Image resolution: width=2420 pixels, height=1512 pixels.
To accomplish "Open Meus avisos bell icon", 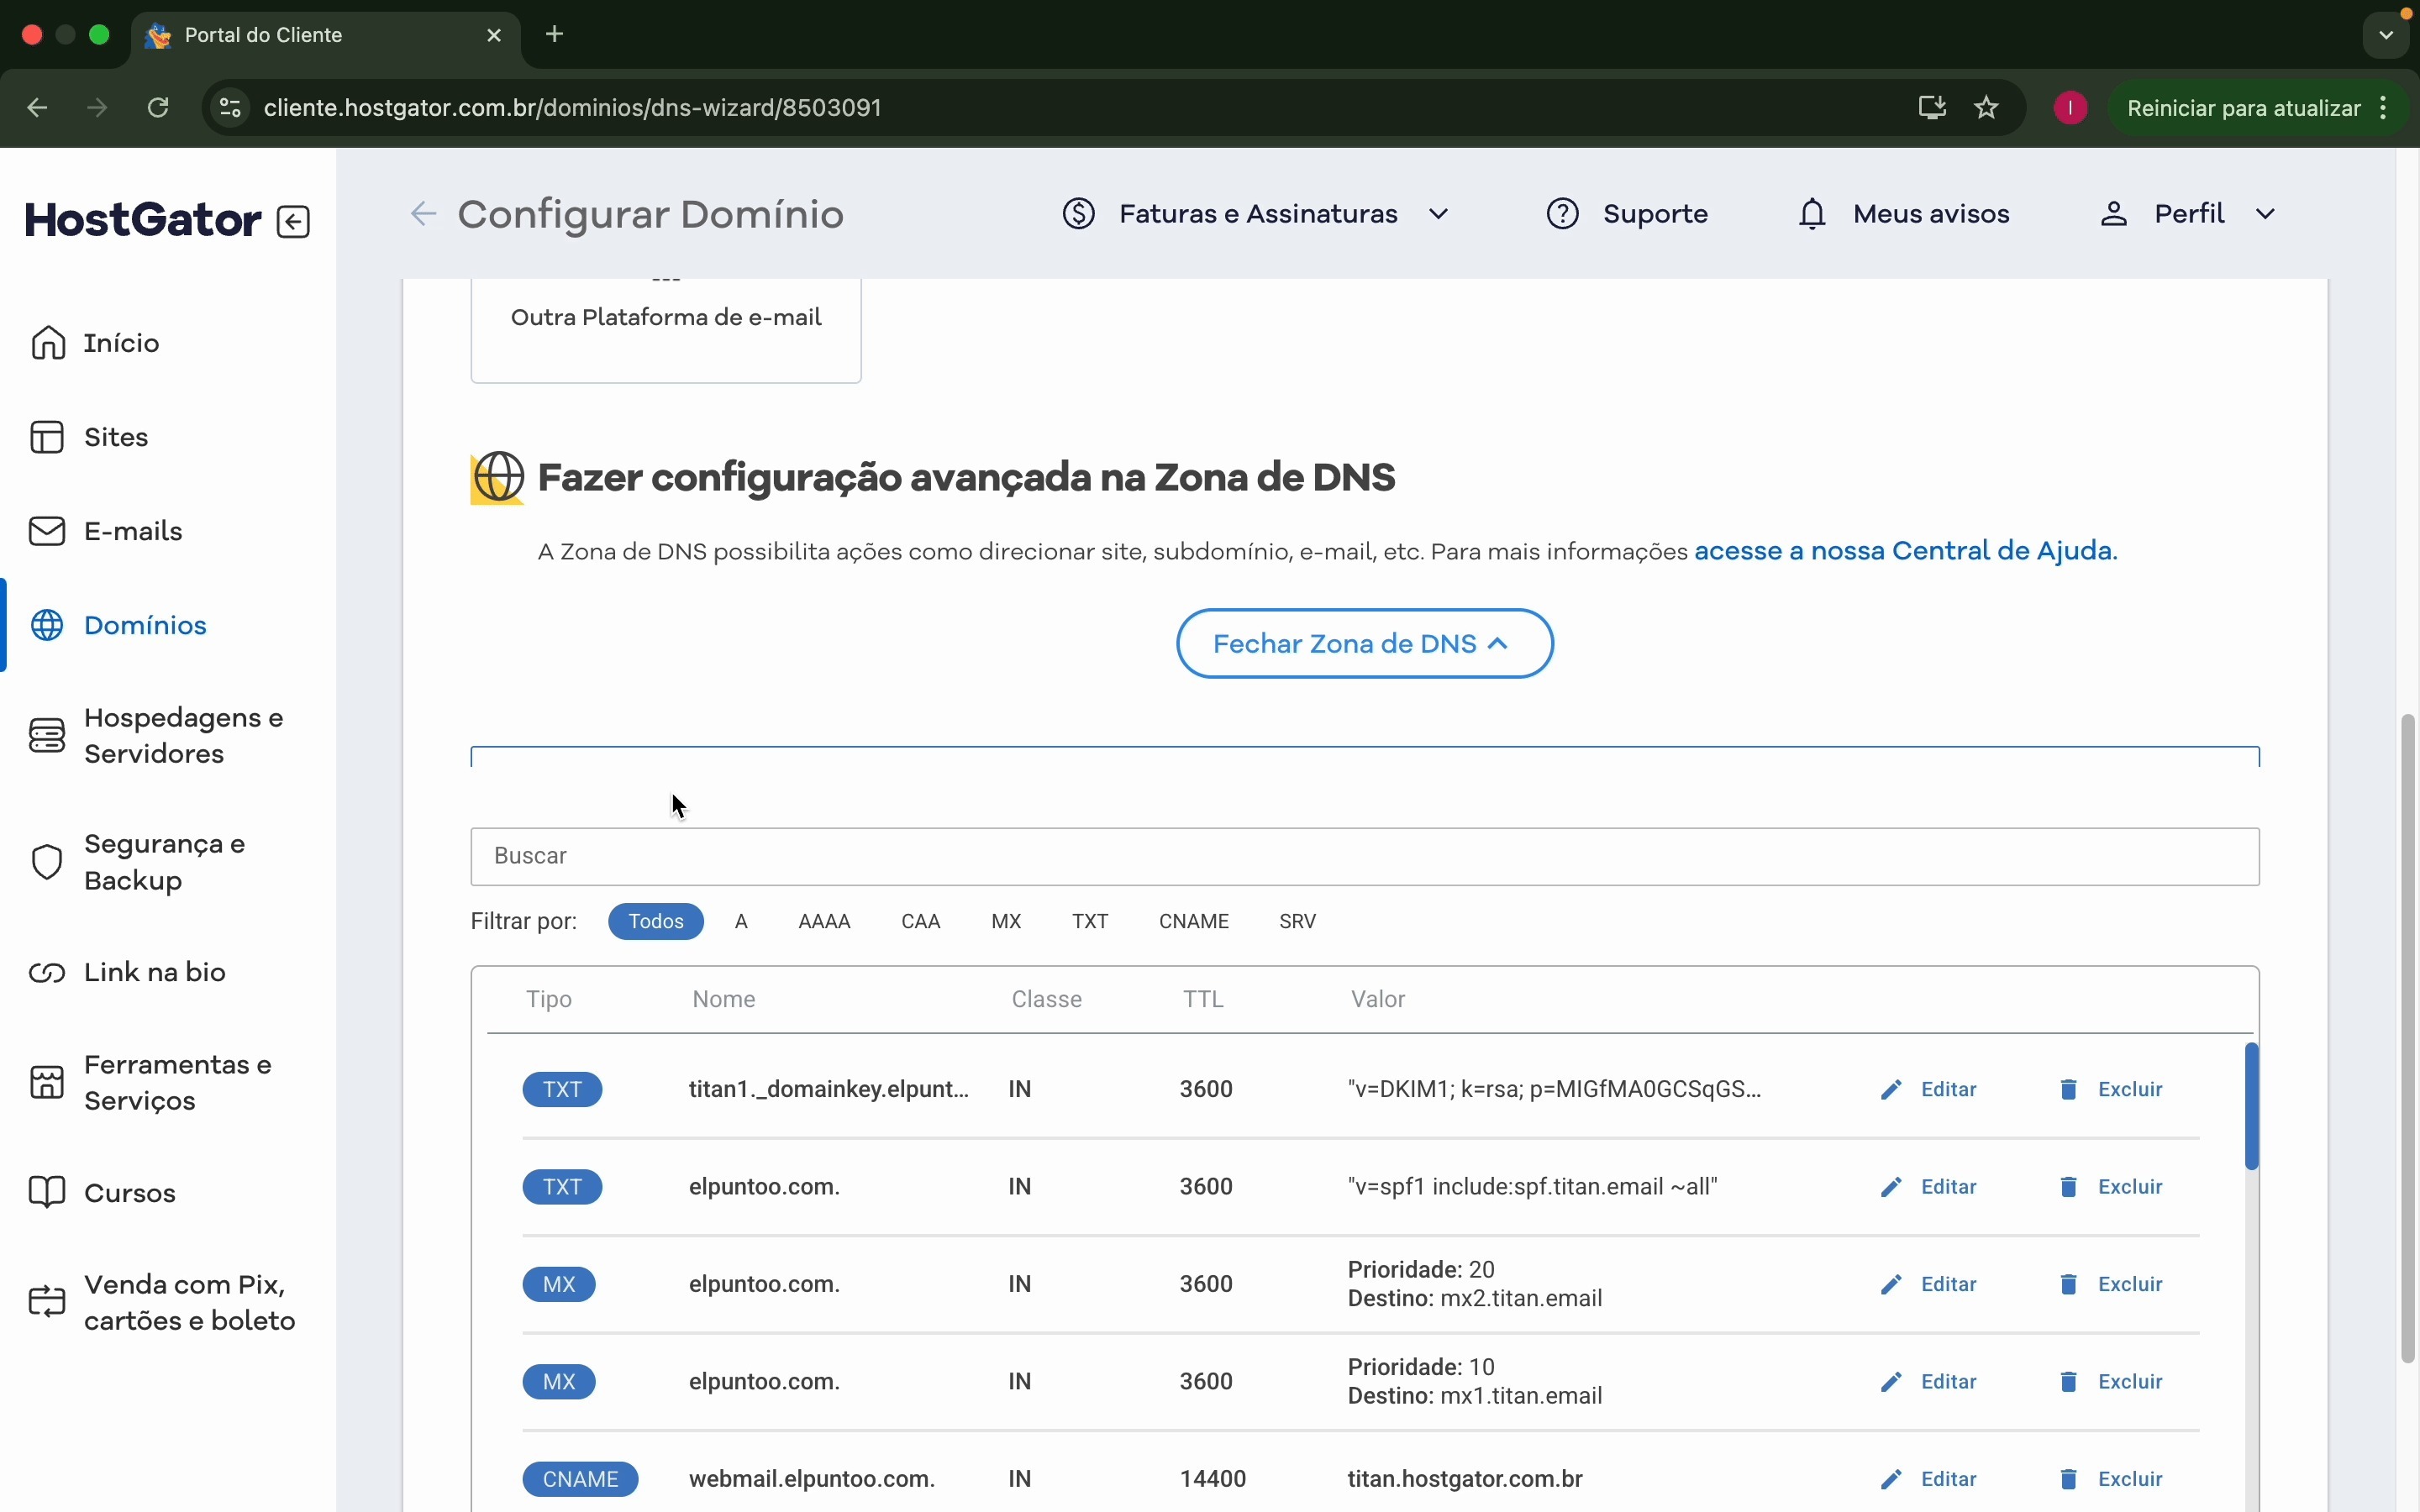I will pyautogui.click(x=1812, y=214).
